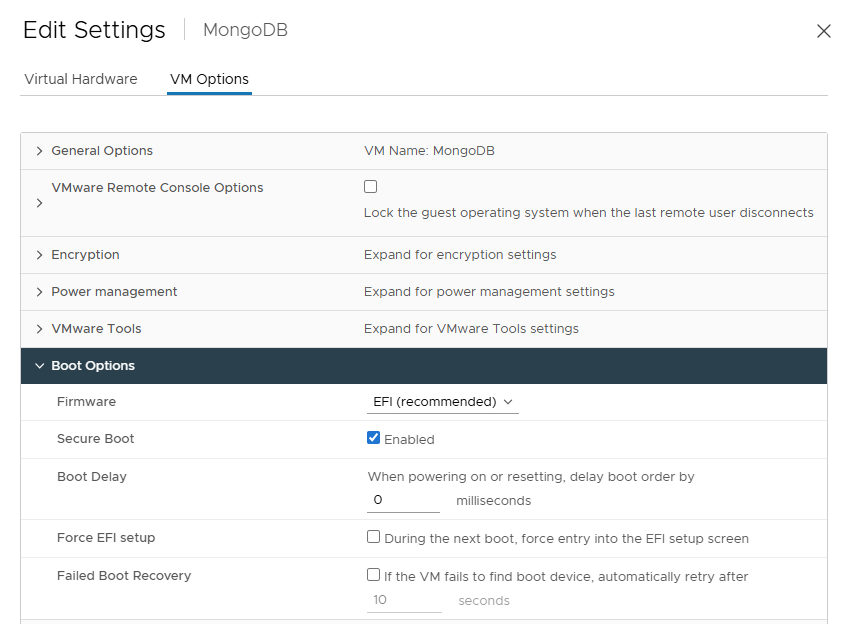843x624 pixels.
Task: Click Expand for VMware Tools settings text
Action: 471,329
